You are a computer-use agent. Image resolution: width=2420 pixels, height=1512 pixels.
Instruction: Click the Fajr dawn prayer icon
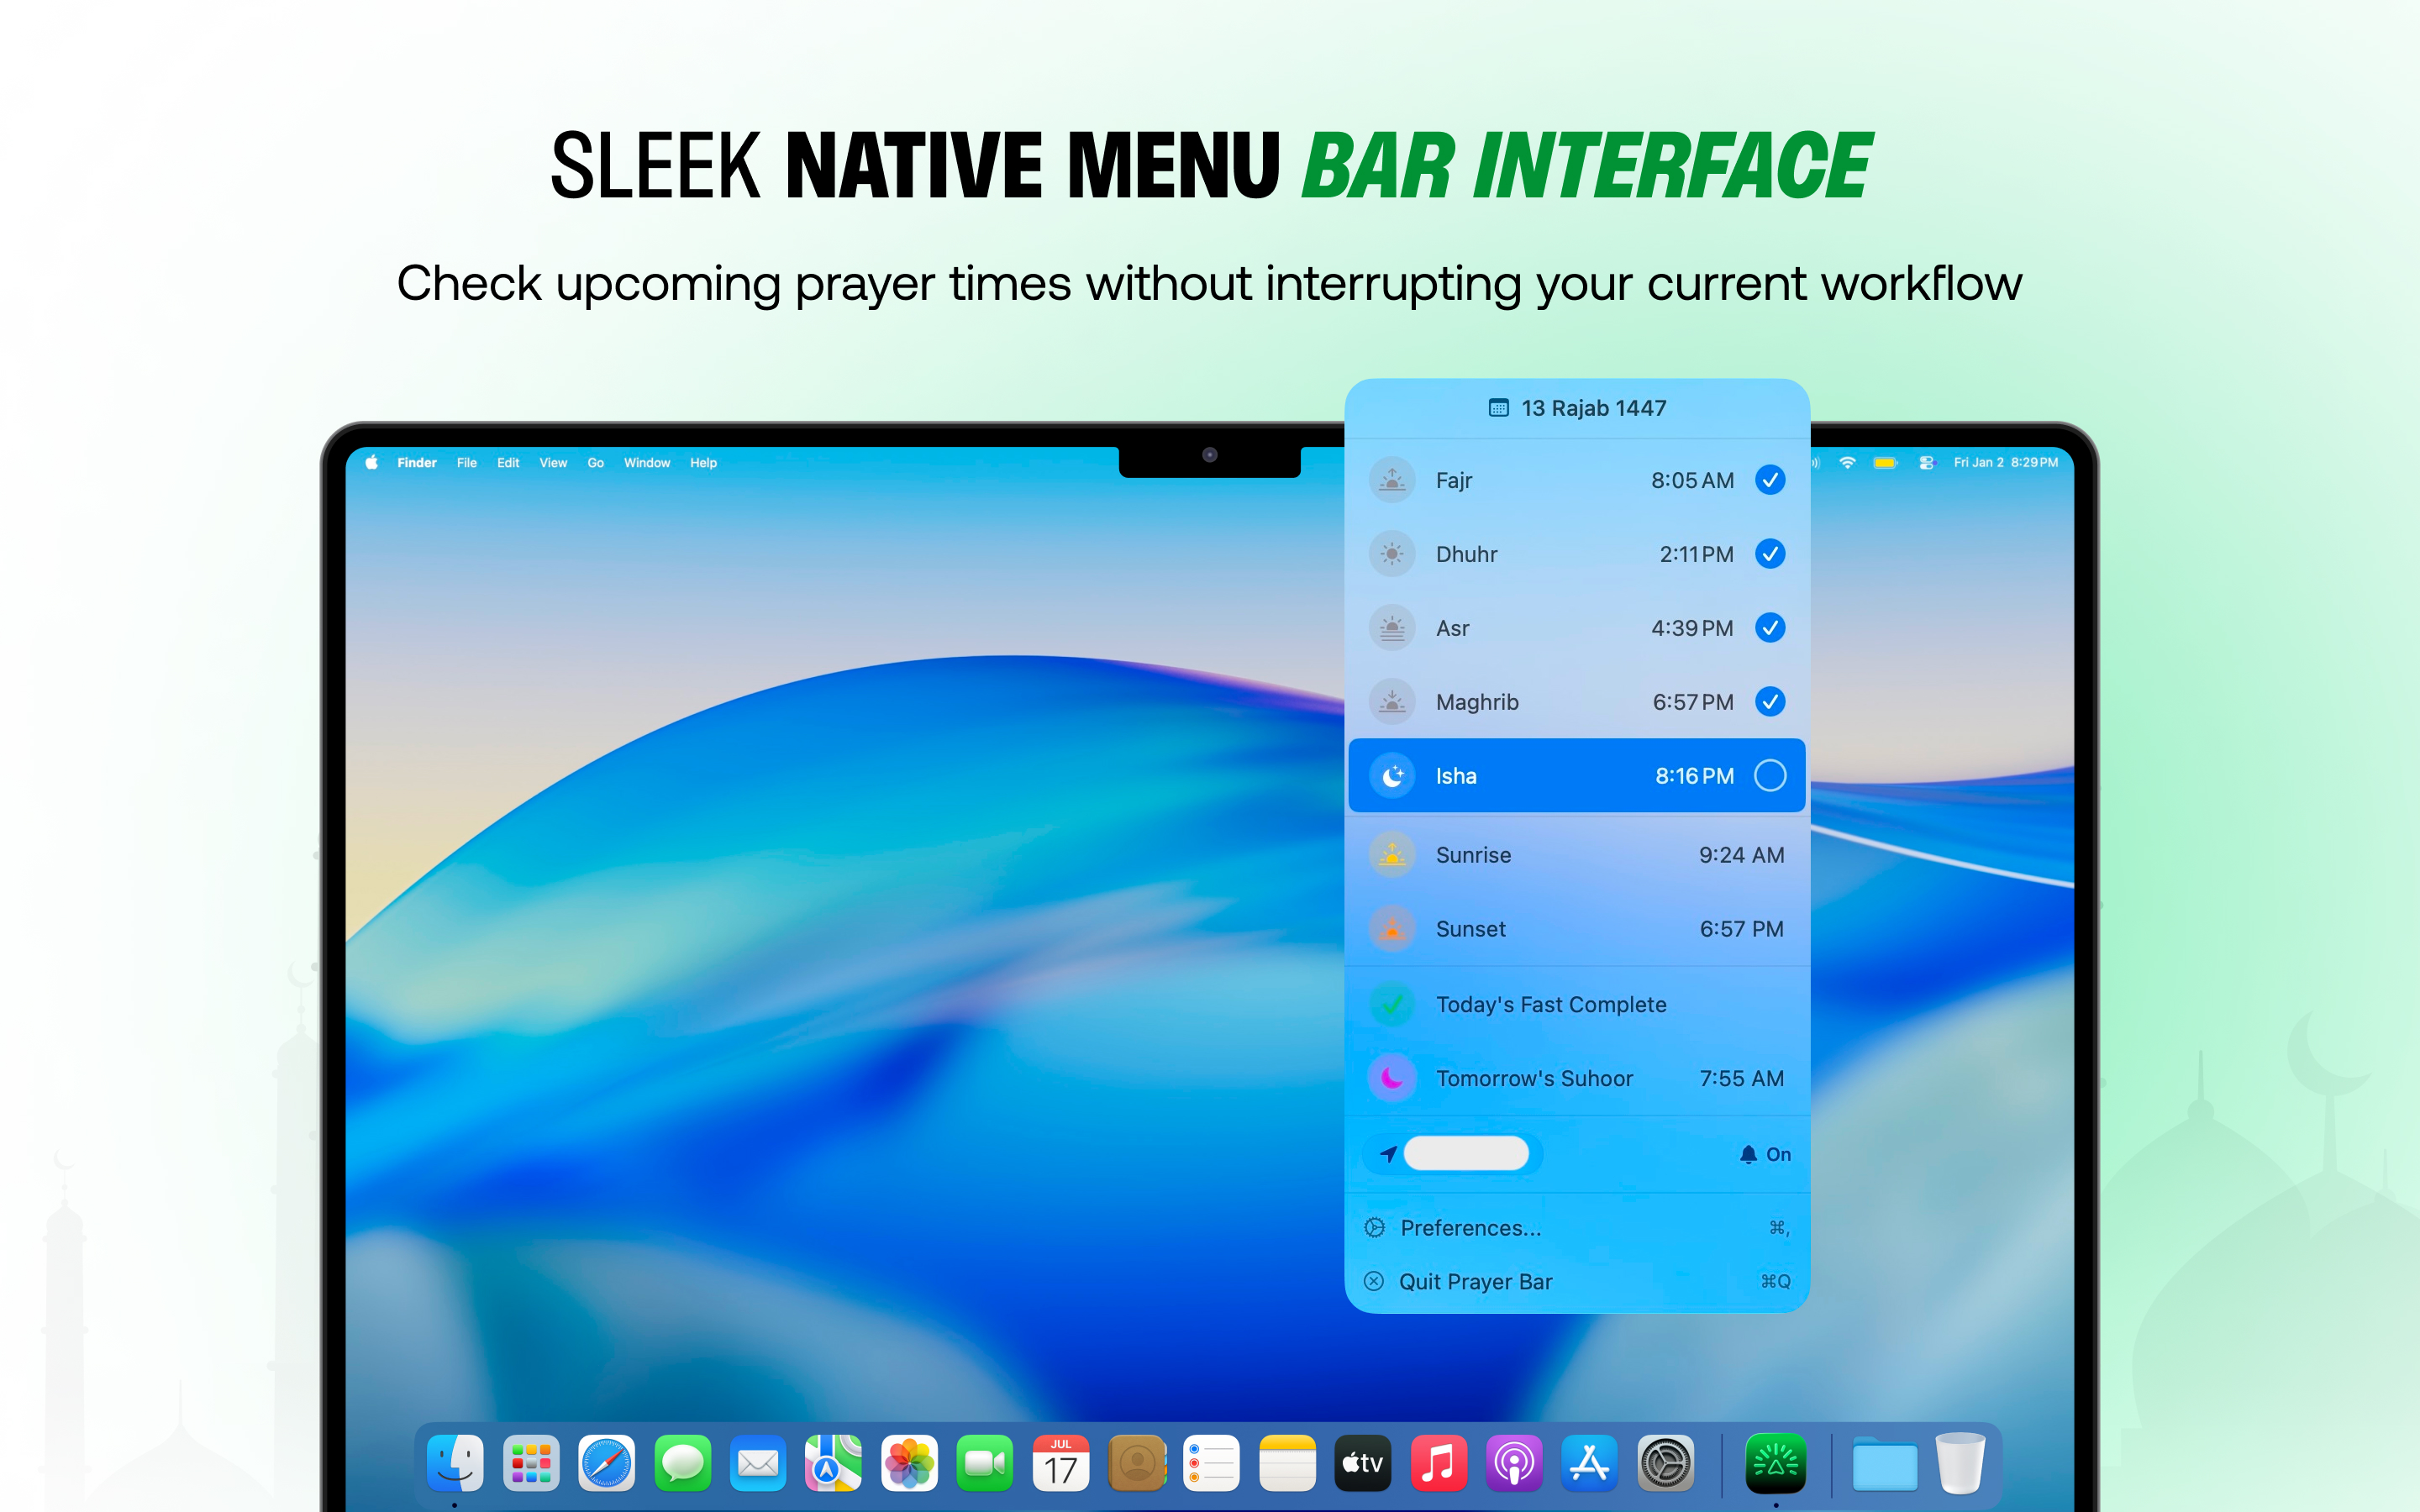(1392, 480)
